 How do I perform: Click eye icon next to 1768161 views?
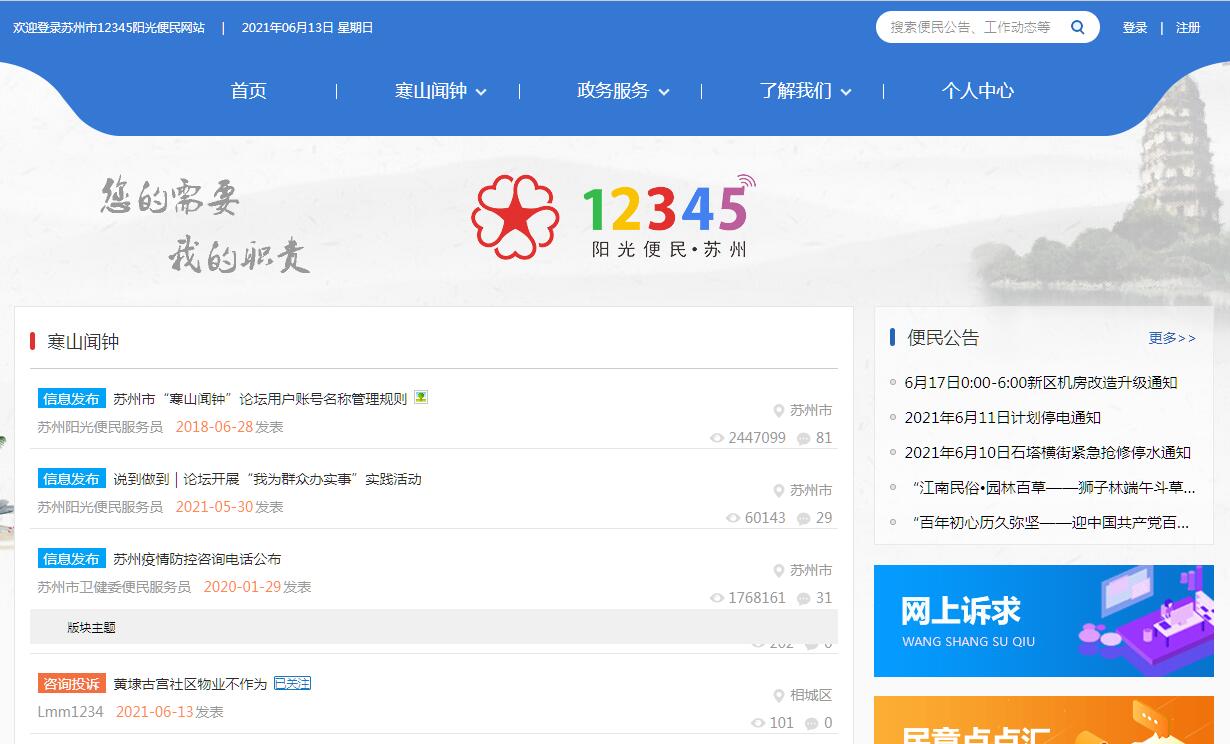716,598
